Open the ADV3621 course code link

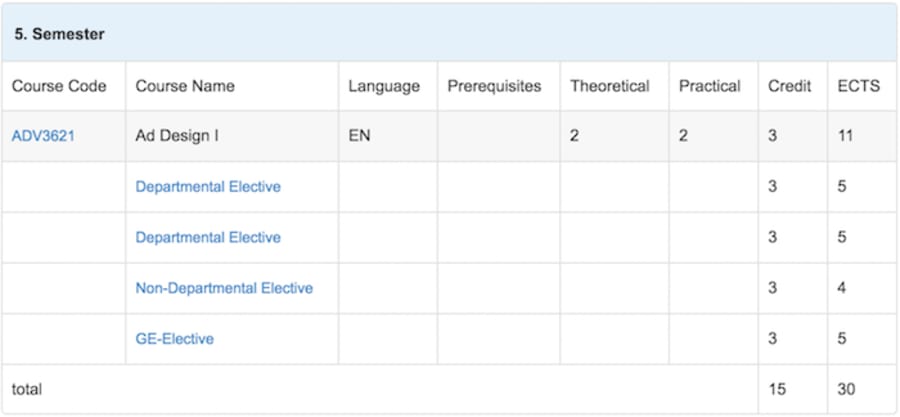43,137
